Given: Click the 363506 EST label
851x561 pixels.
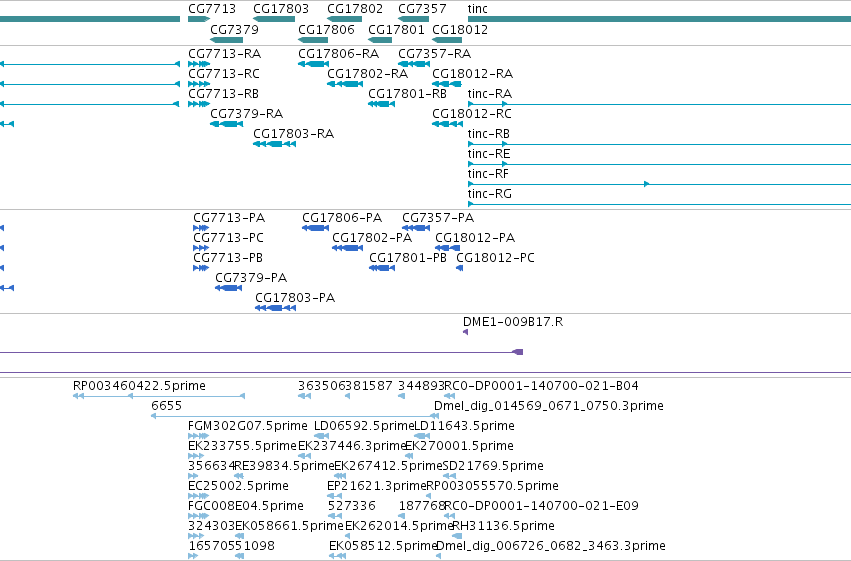Looking at the screenshot, I should click(x=321, y=386).
